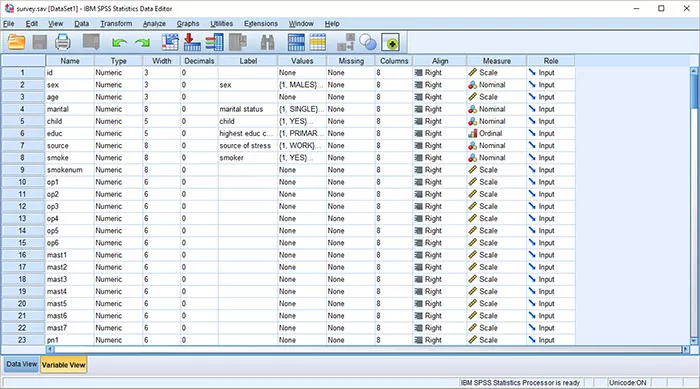Click the Ordinal measure icon for educ
Screen dimensions: 700x389
pos(472,133)
